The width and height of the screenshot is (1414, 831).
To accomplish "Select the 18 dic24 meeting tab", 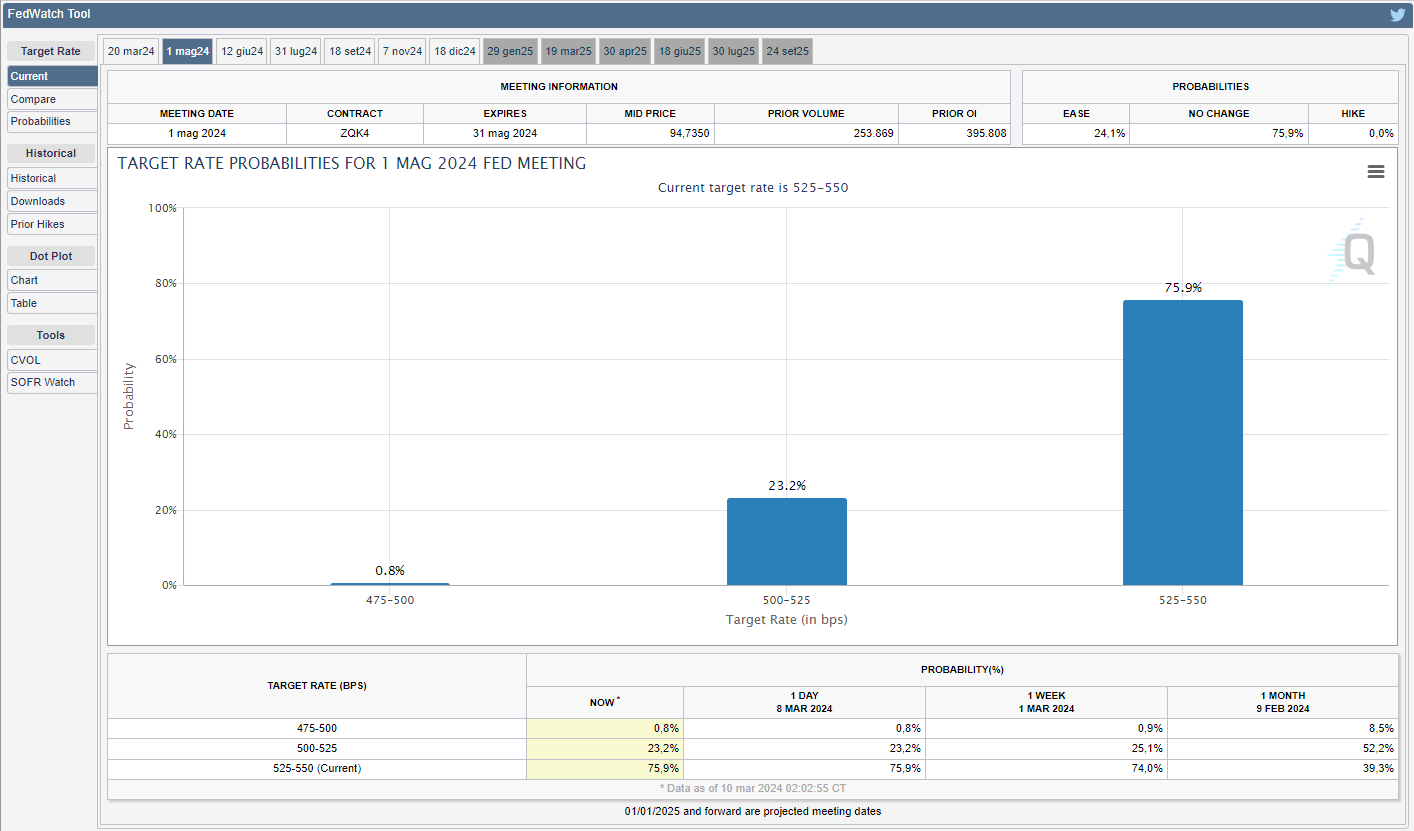I will point(455,52).
